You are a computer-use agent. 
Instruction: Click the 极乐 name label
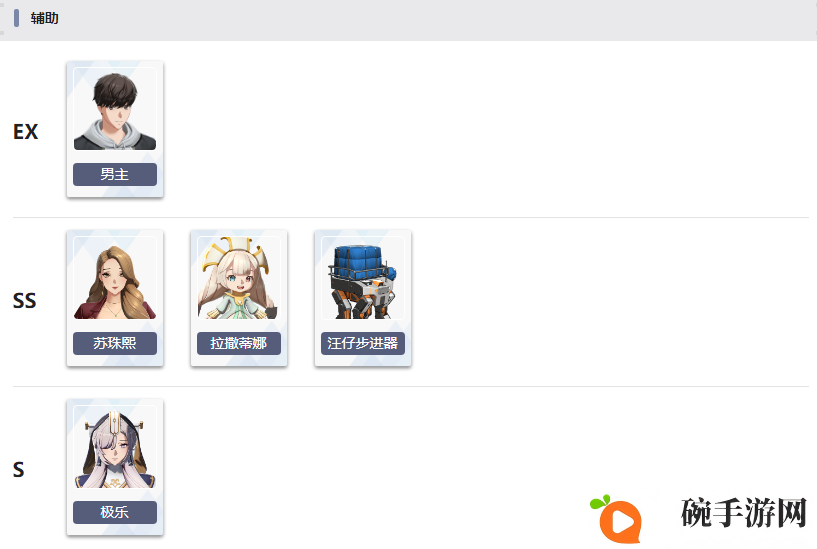[115, 513]
